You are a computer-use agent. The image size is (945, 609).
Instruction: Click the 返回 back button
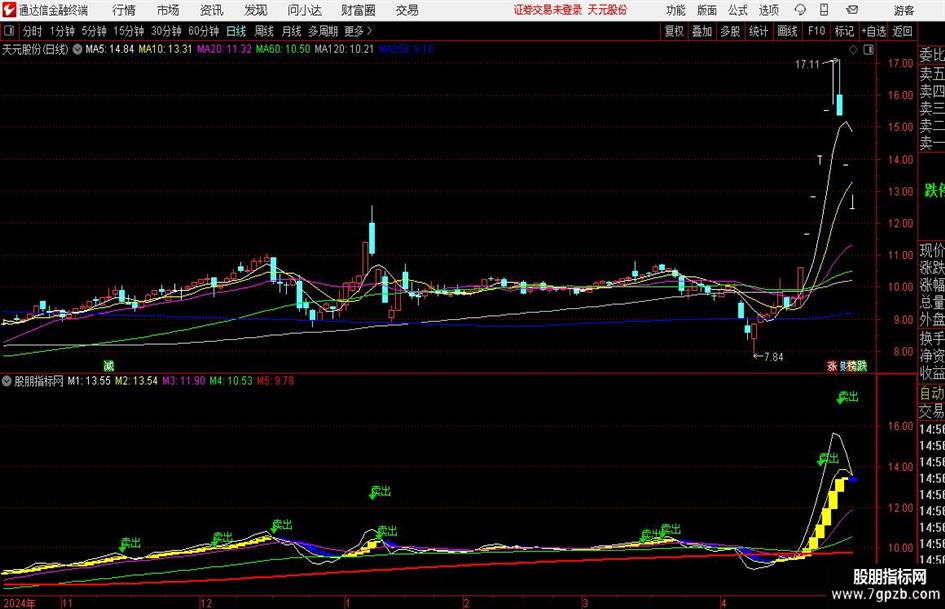click(902, 31)
